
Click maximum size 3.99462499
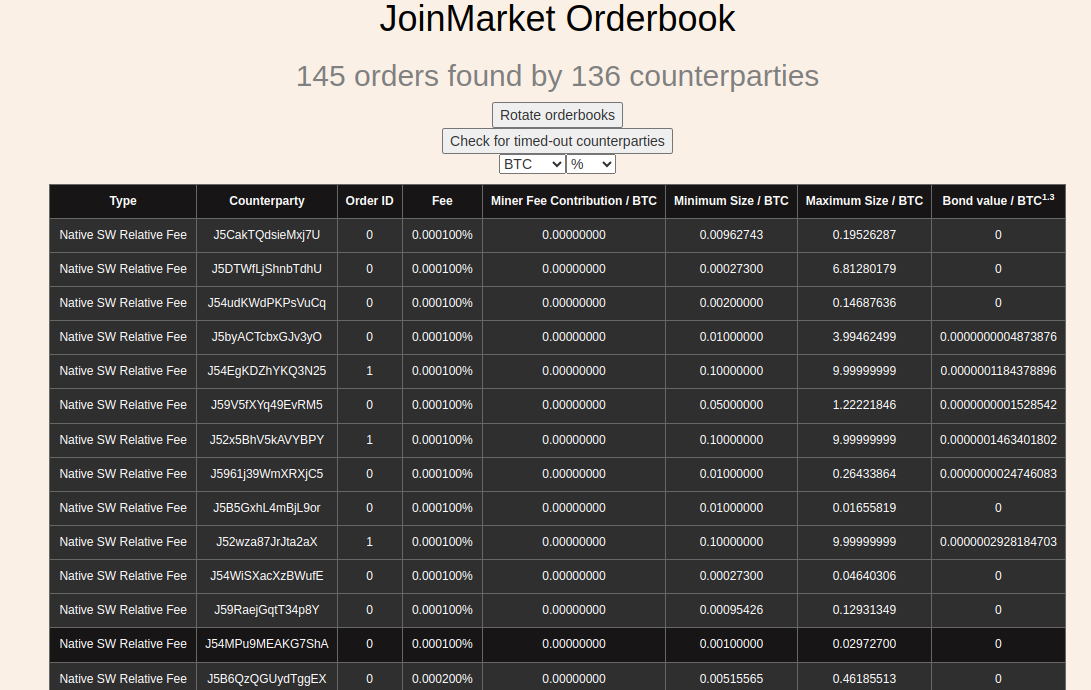(x=864, y=337)
